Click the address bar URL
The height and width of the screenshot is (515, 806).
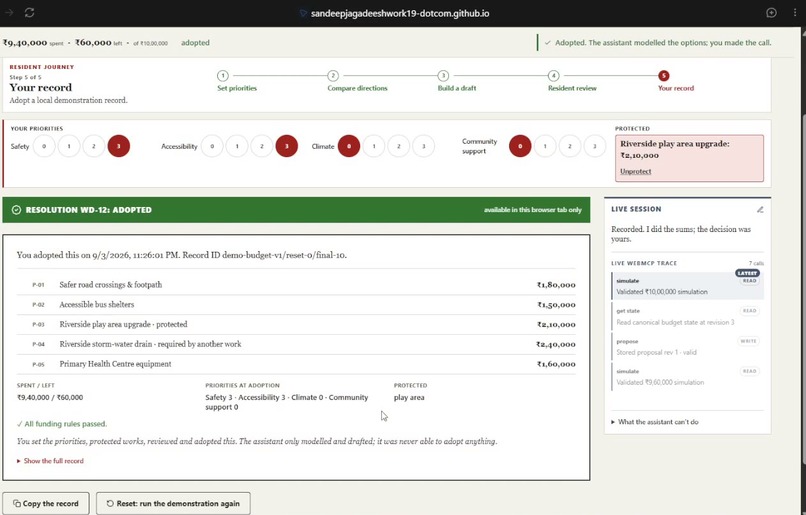[x=400, y=13]
